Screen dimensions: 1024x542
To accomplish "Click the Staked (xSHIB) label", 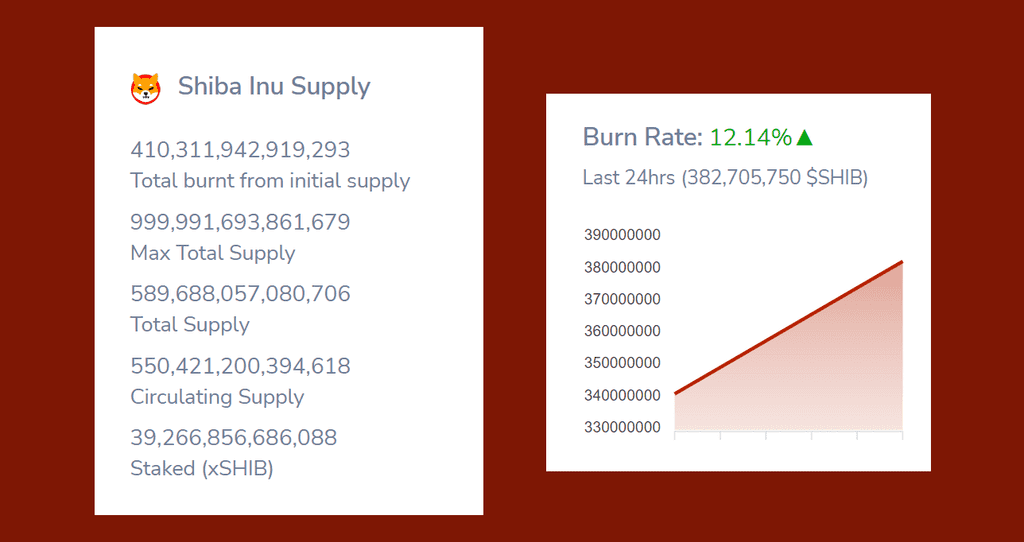I will pos(202,469).
